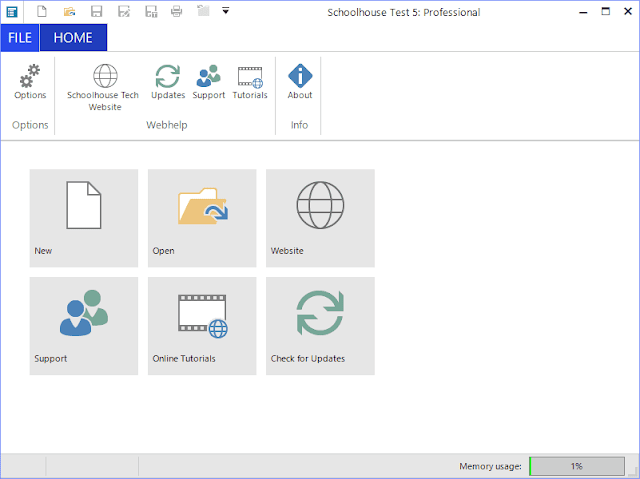This screenshot has height=479, width=640.
Task: Click the Open tile
Action: [x=202, y=218]
